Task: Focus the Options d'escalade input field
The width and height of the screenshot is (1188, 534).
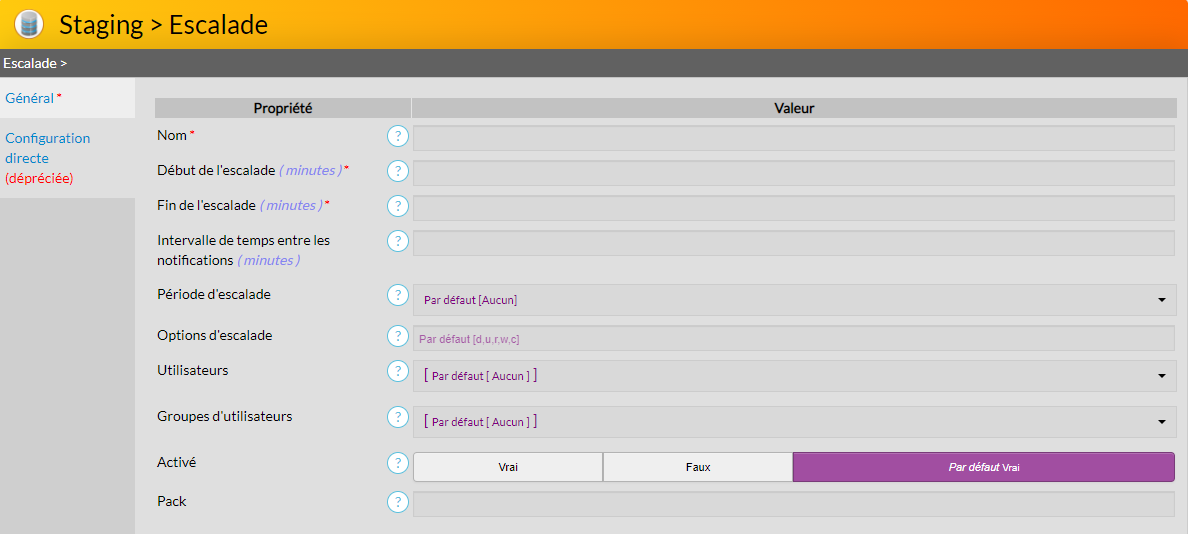Action: (793, 339)
